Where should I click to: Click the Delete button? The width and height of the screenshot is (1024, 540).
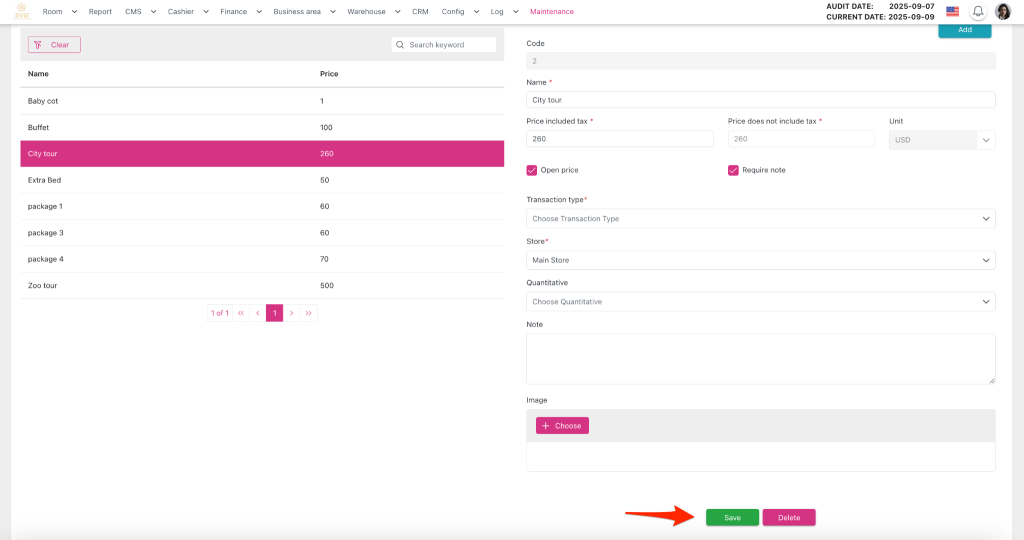click(789, 517)
